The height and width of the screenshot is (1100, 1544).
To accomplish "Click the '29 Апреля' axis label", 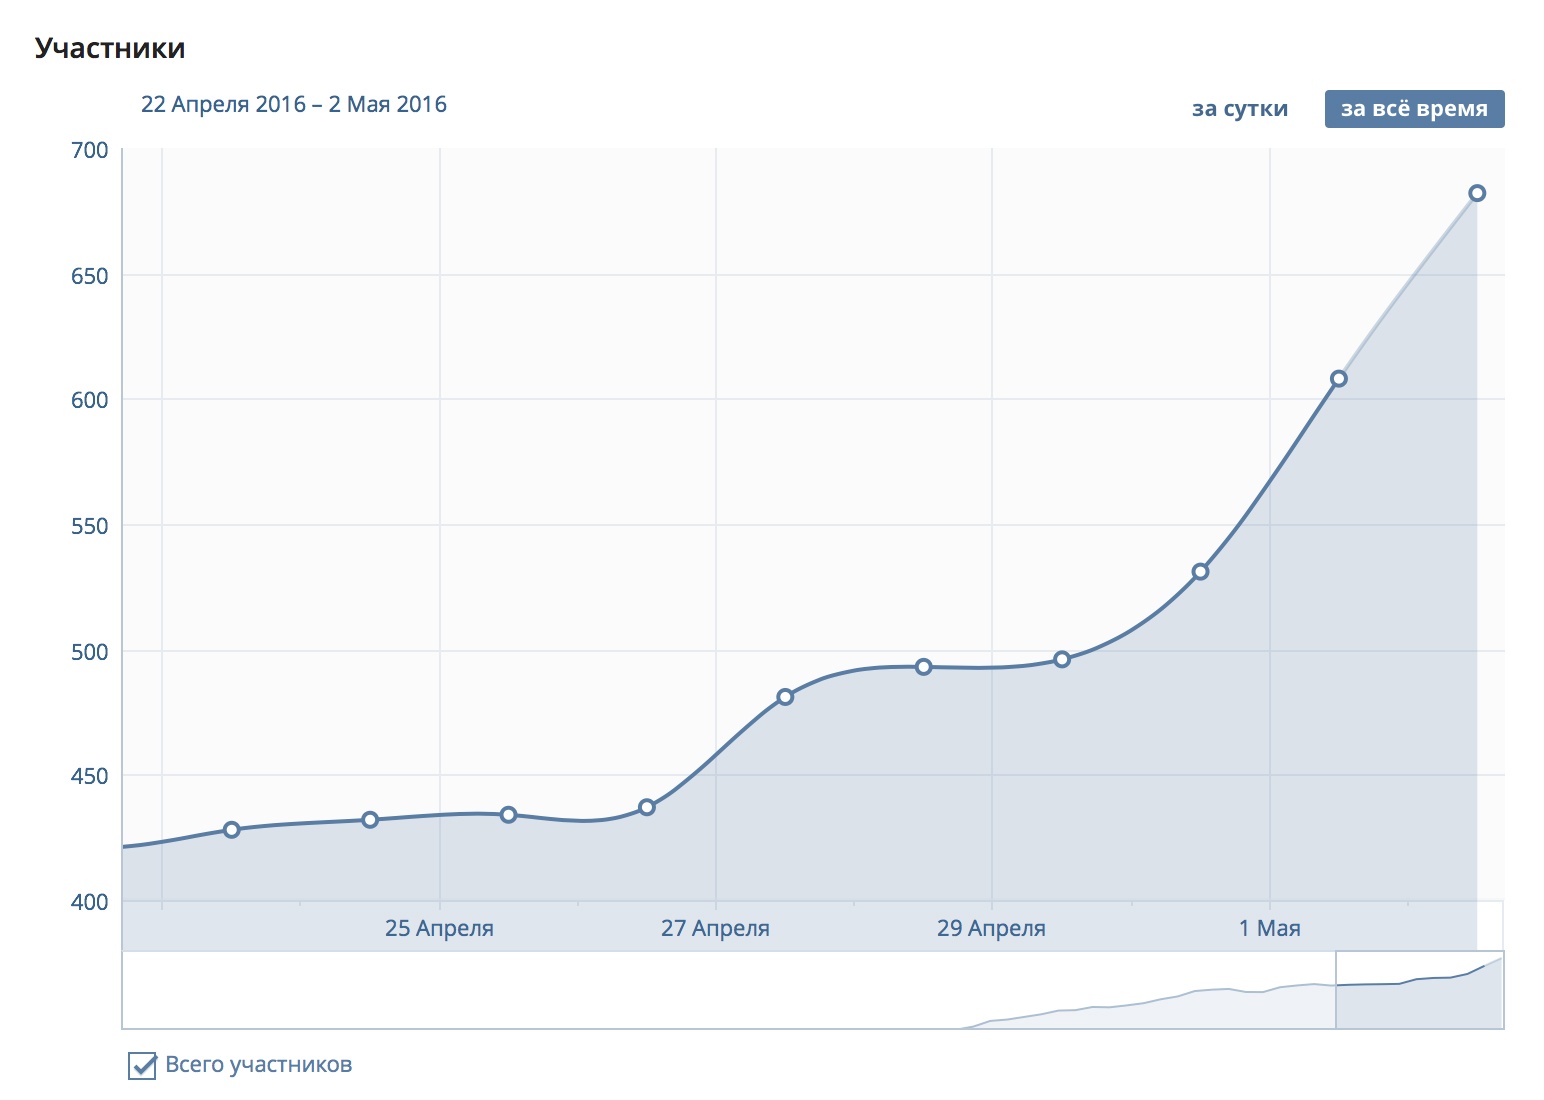I will [x=991, y=928].
